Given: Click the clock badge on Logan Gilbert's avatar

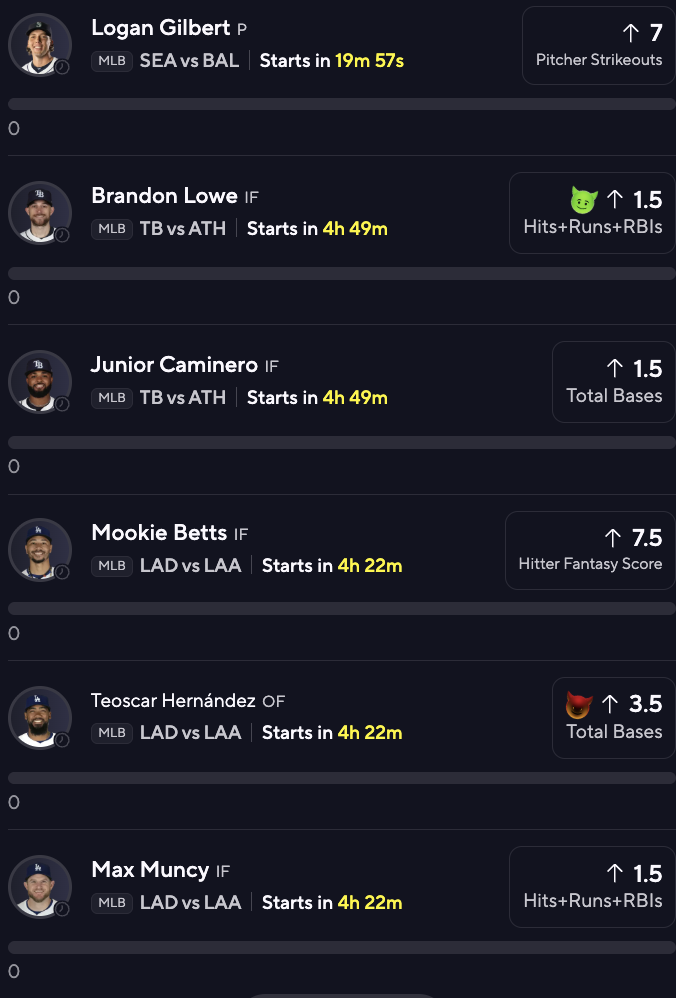Looking at the screenshot, I should [x=62, y=66].
